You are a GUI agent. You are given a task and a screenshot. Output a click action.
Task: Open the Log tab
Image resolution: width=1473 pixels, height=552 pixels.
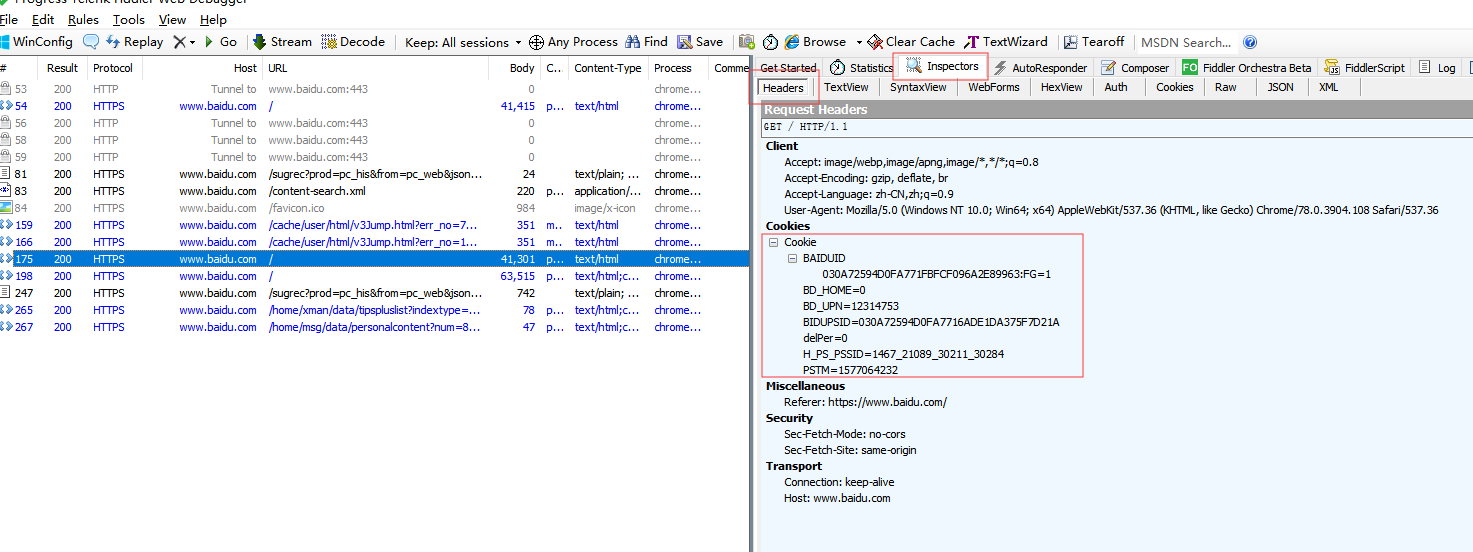coord(1437,68)
